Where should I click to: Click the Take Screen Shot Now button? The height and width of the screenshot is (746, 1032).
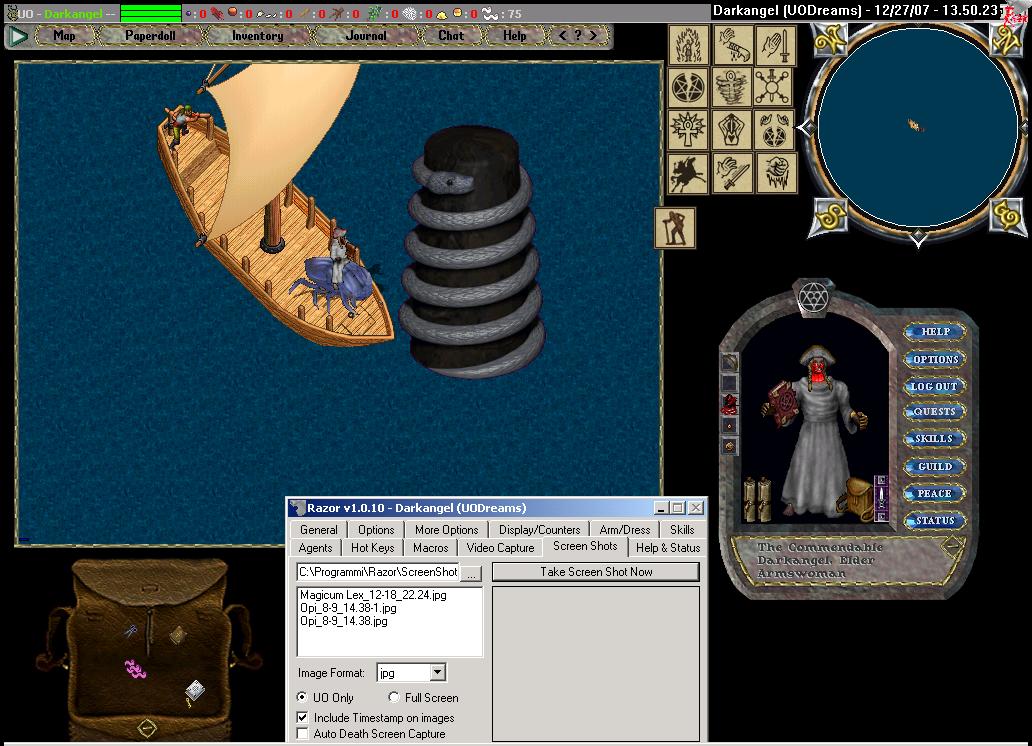tap(596, 572)
